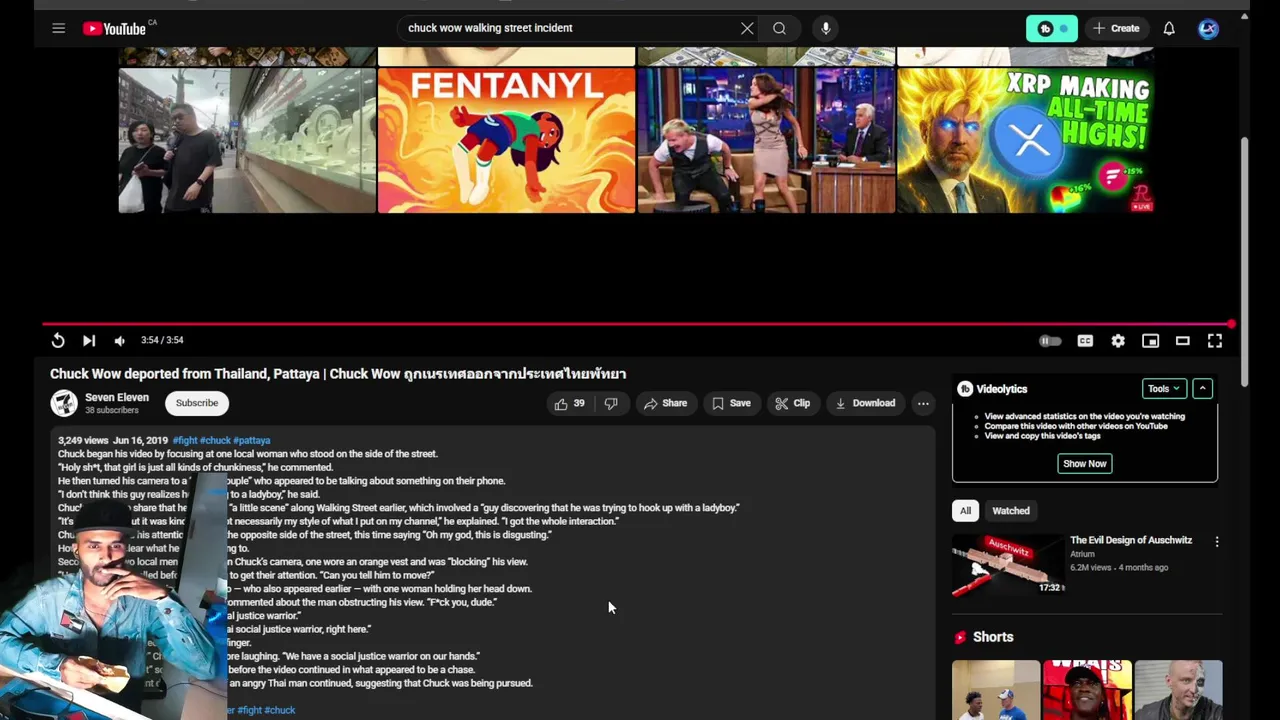Mute the video volume
The height and width of the screenshot is (720, 1280).
120,341
